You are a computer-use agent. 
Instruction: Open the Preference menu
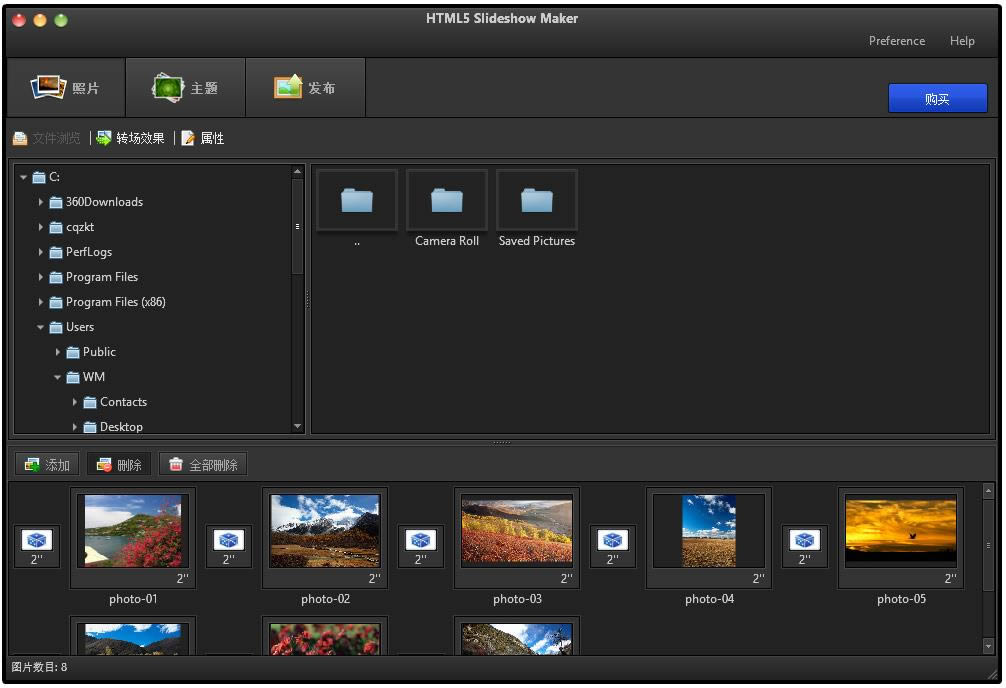point(897,40)
